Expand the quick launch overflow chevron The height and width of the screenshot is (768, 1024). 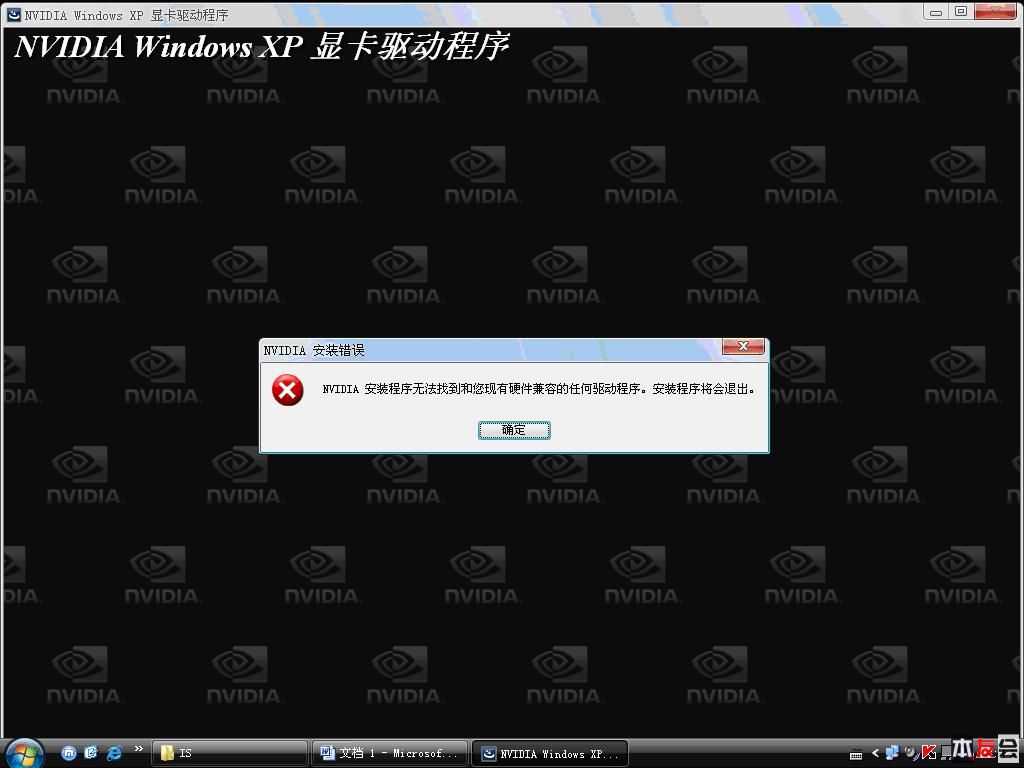pyautogui.click(x=138, y=748)
